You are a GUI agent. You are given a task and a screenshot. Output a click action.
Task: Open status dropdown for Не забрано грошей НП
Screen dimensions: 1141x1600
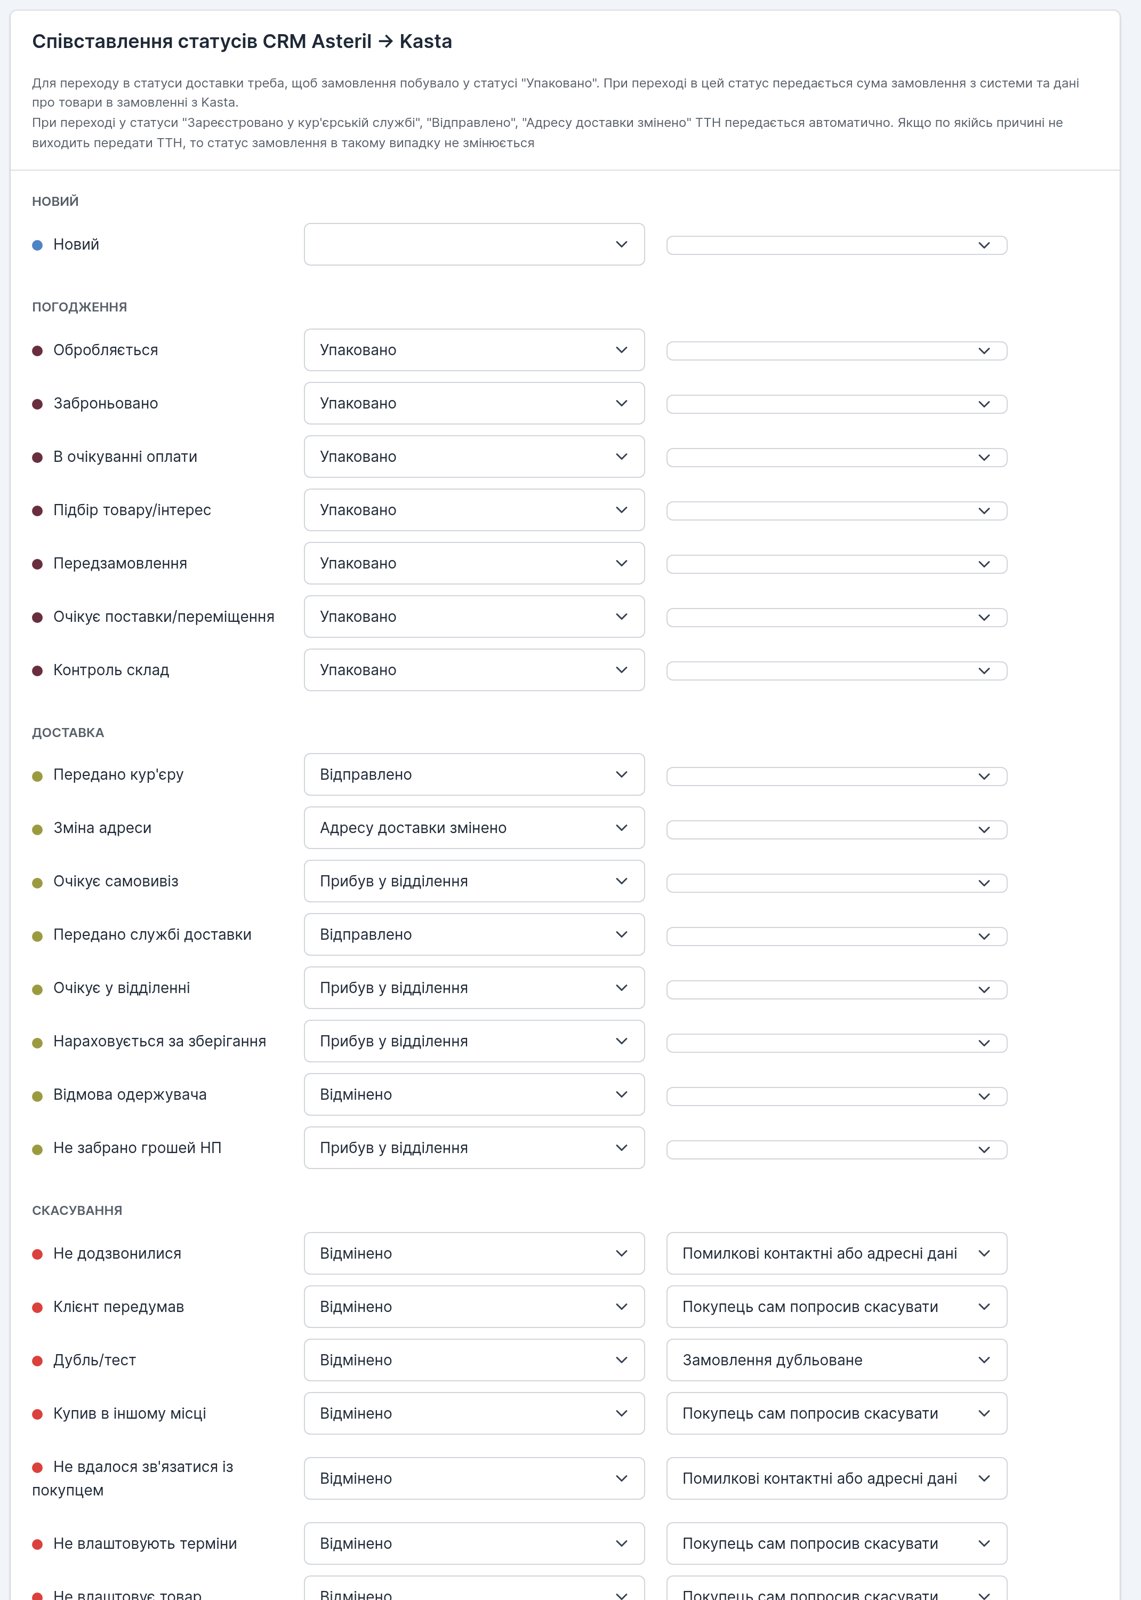coord(474,1148)
